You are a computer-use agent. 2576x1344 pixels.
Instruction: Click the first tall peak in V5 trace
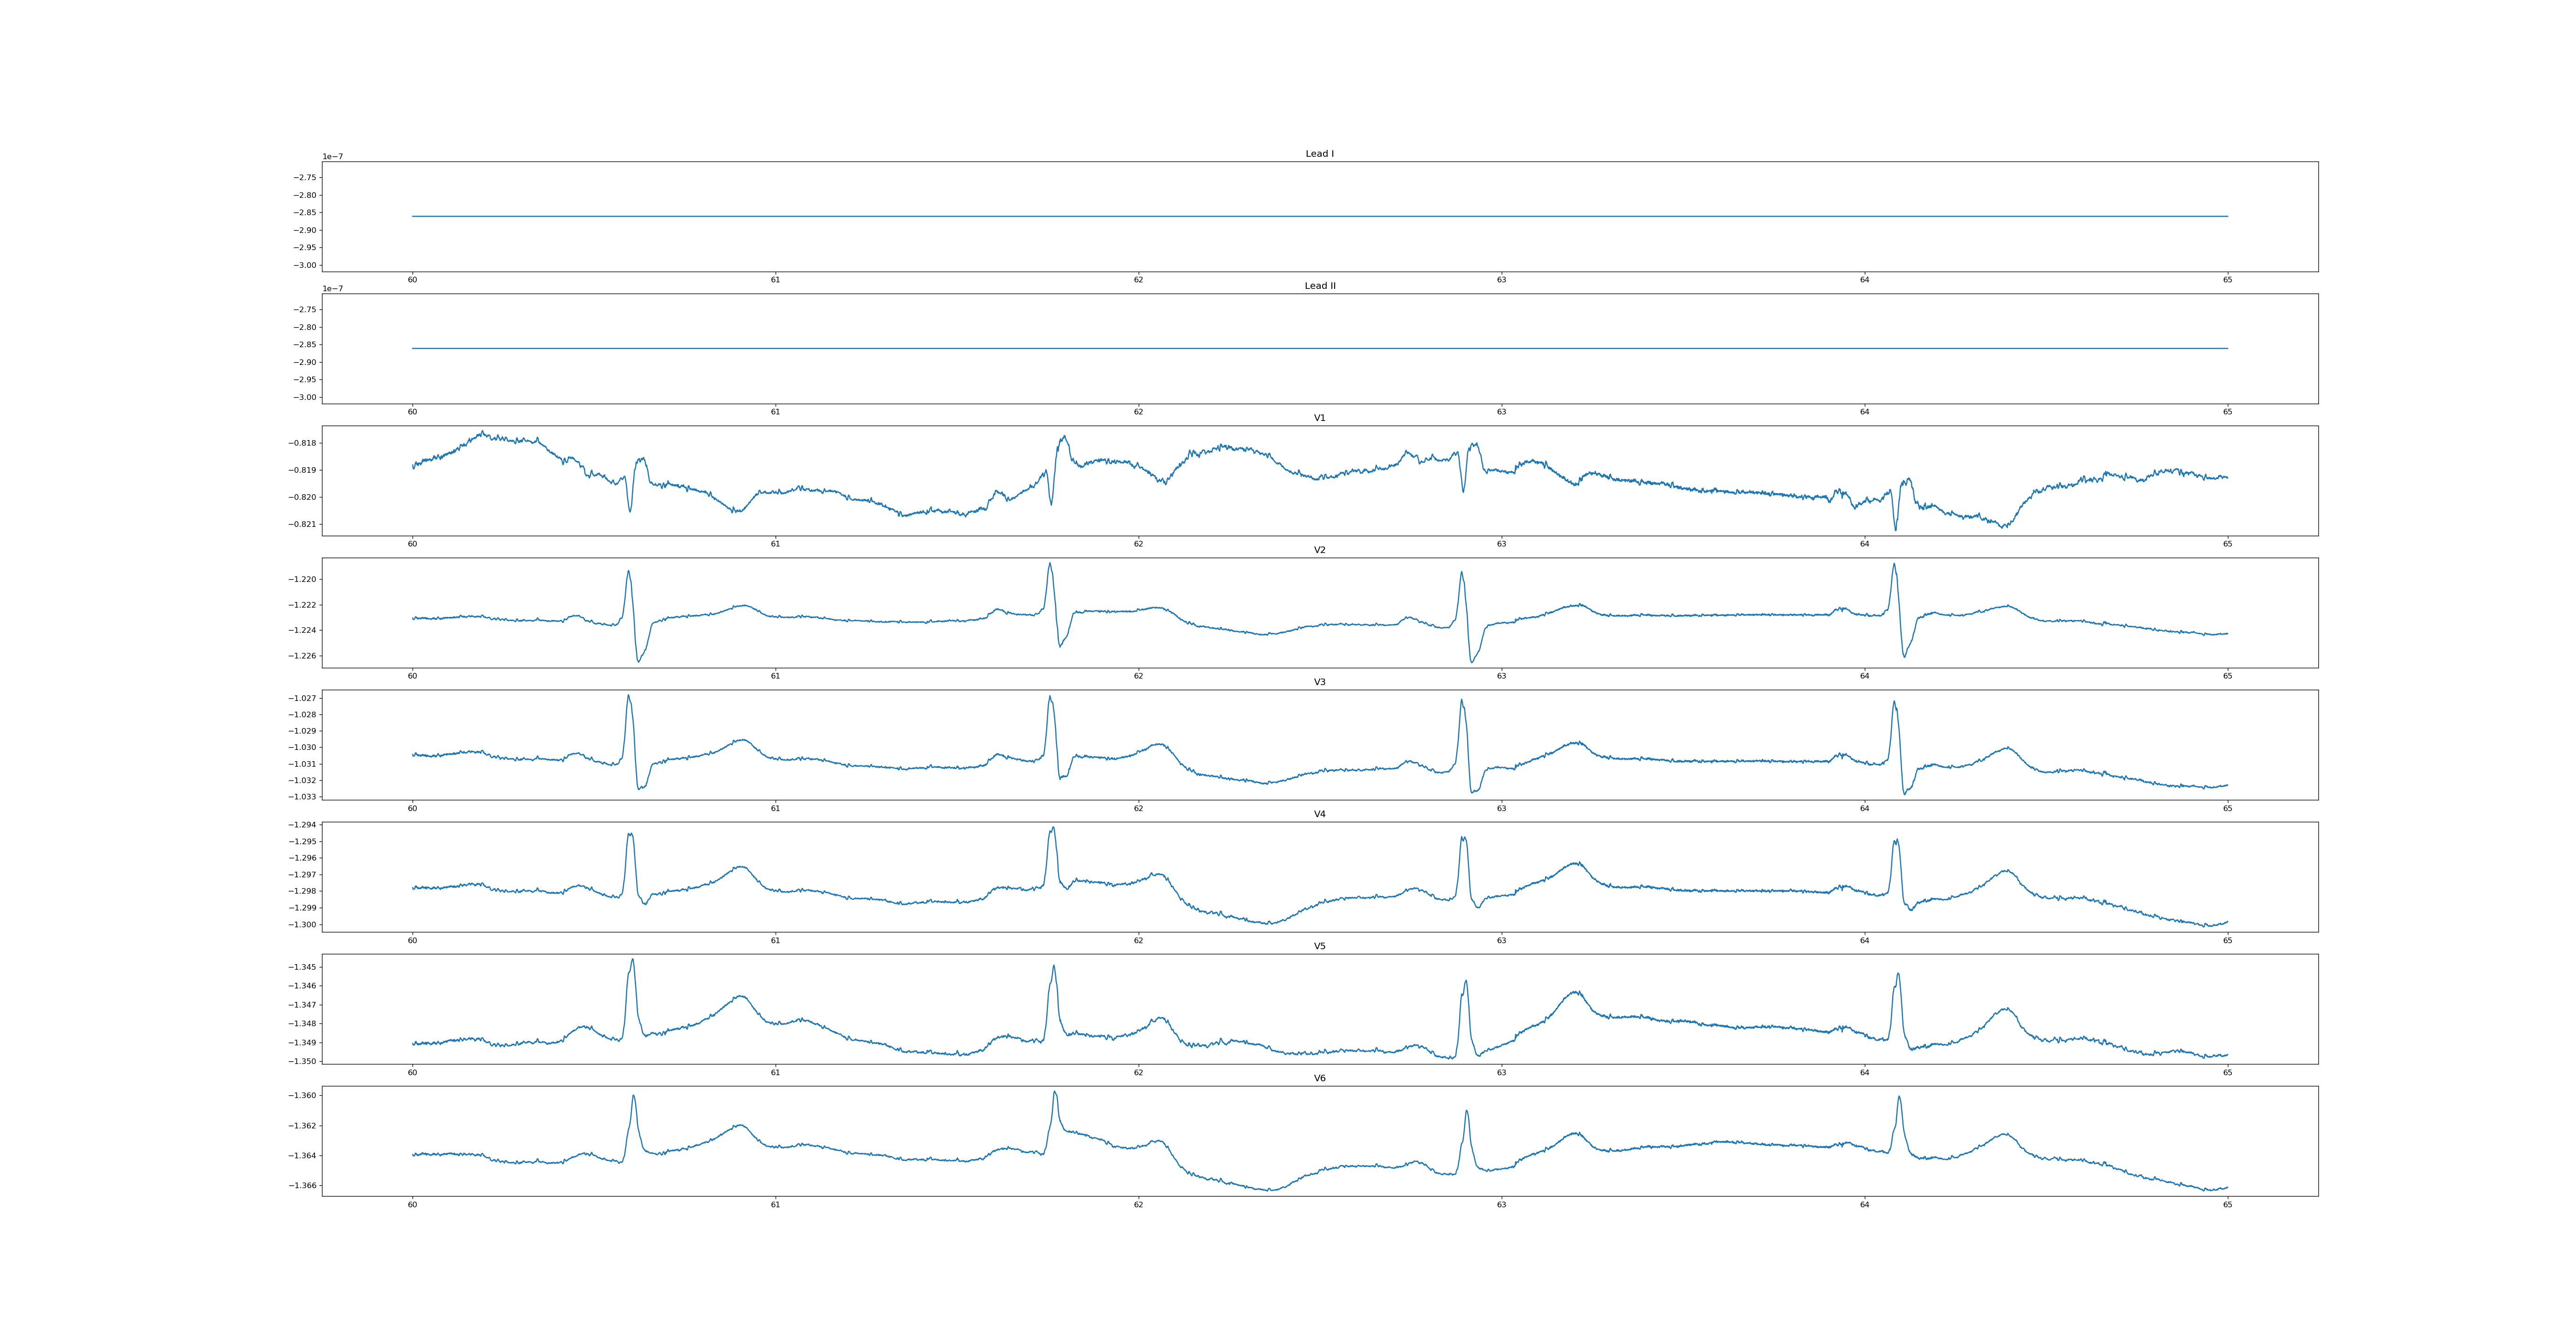point(632,960)
